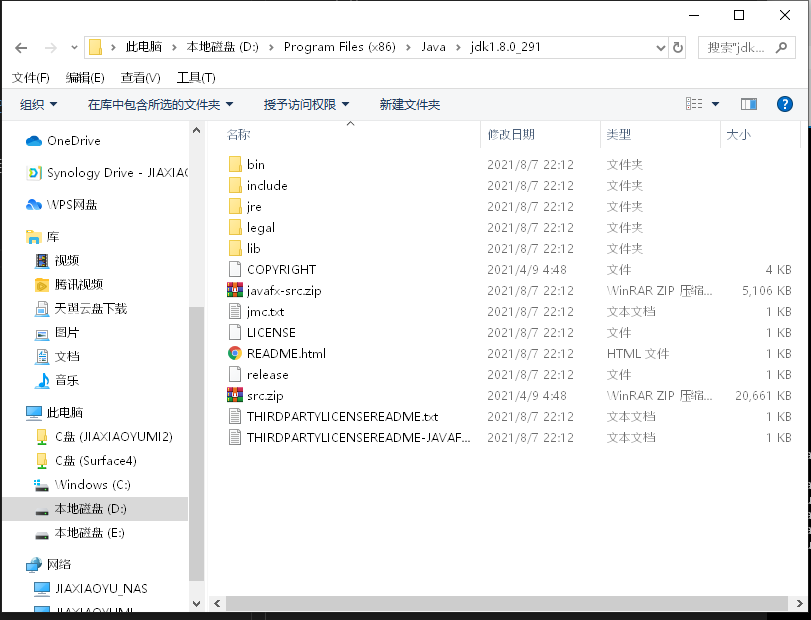
Task: Click navigation pane scroll up arrow
Action: (x=197, y=131)
